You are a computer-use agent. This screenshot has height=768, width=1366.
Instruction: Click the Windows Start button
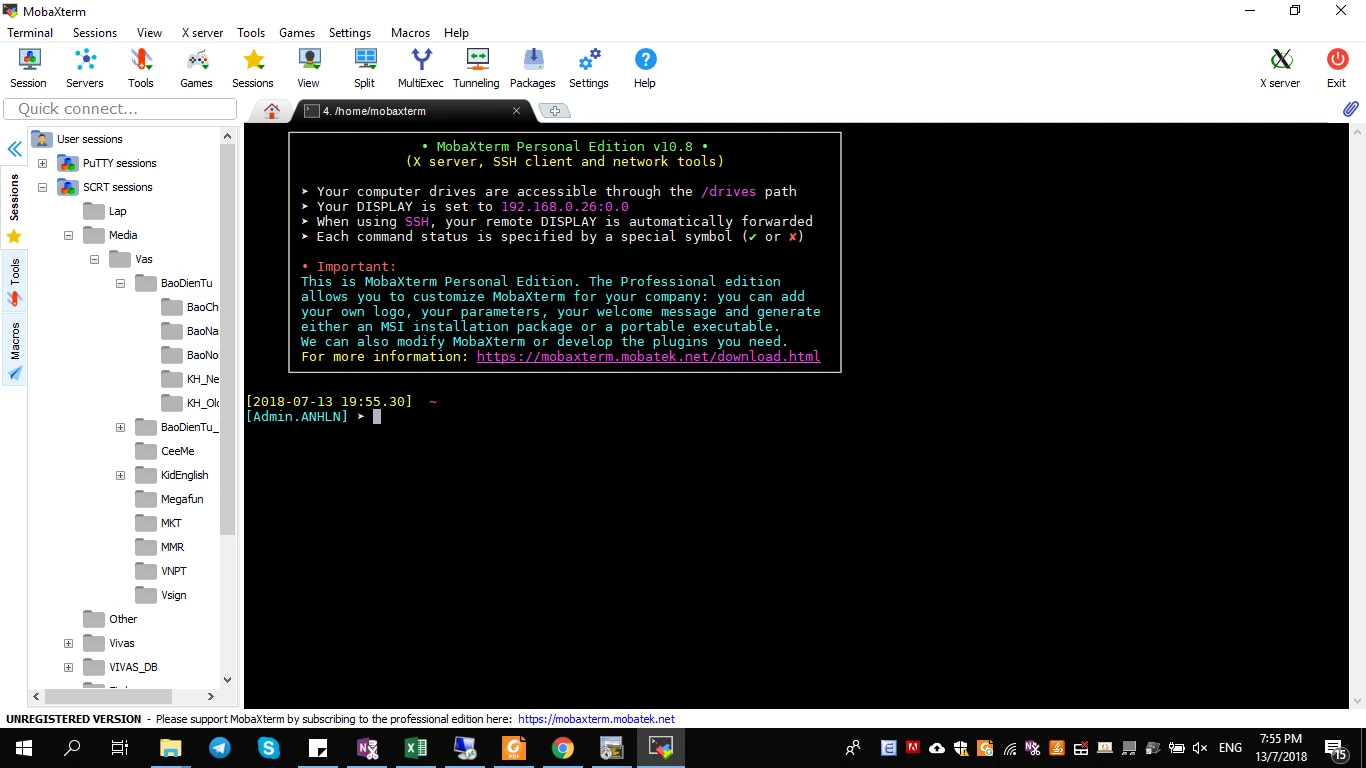(x=24, y=748)
